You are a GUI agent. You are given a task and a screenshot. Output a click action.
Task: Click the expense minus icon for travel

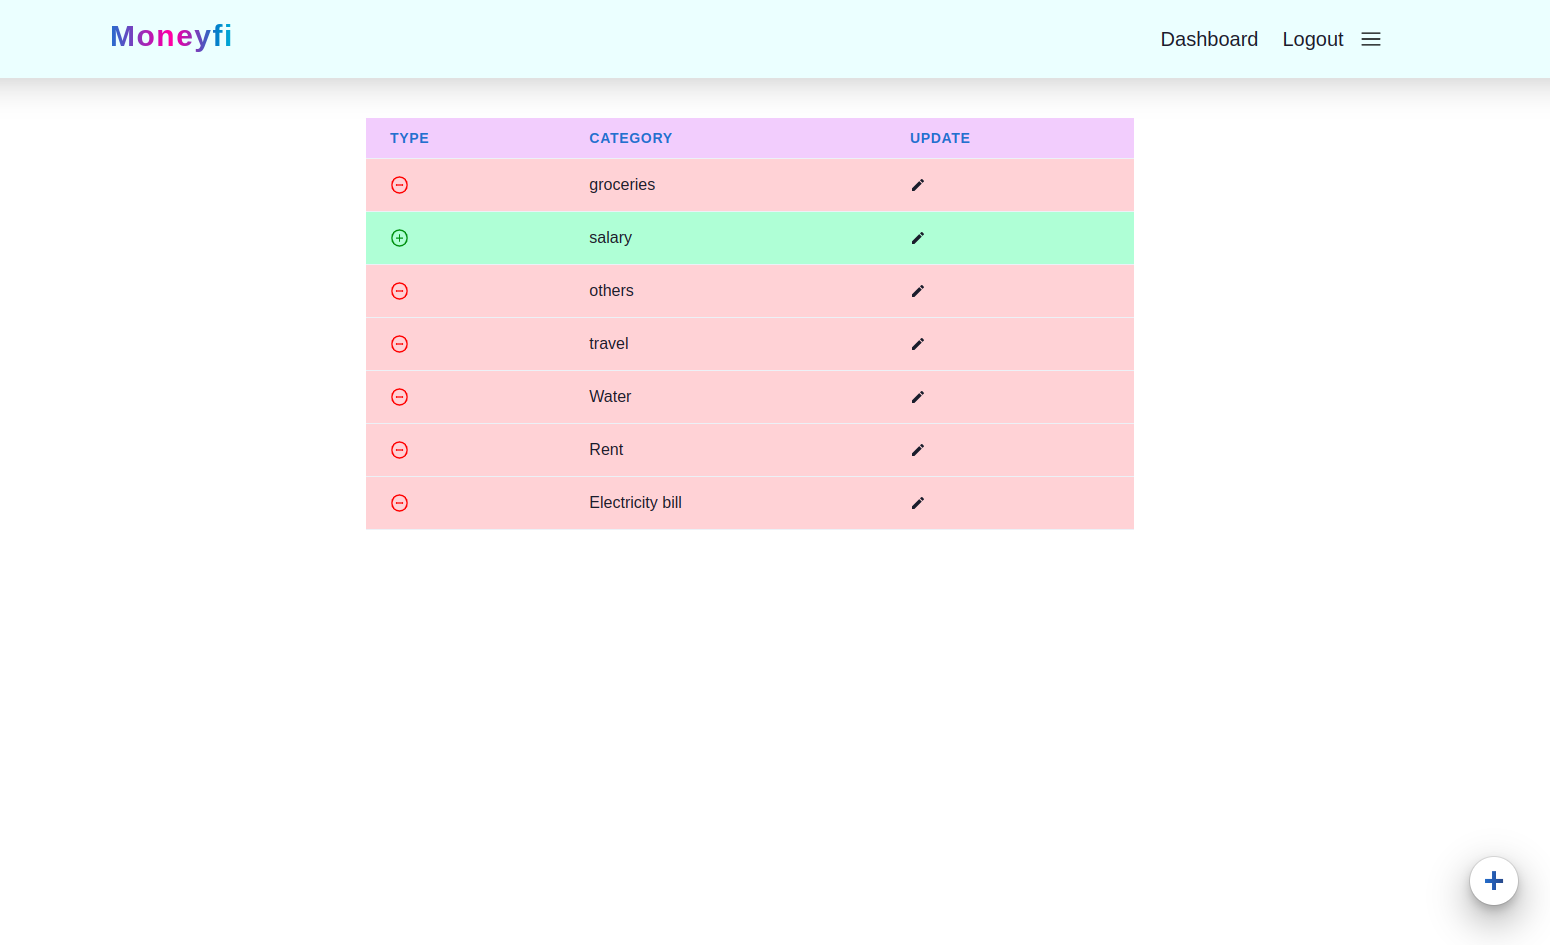399,344
